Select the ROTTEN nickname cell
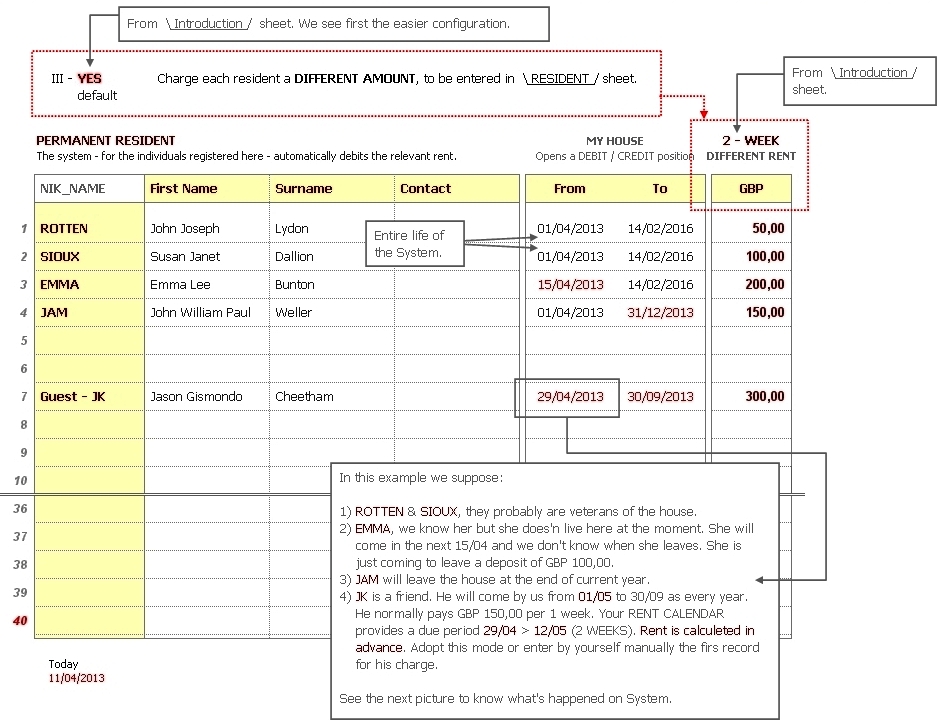Image resolution: width=940 pixels, height=723 pixels. point(89,228)
